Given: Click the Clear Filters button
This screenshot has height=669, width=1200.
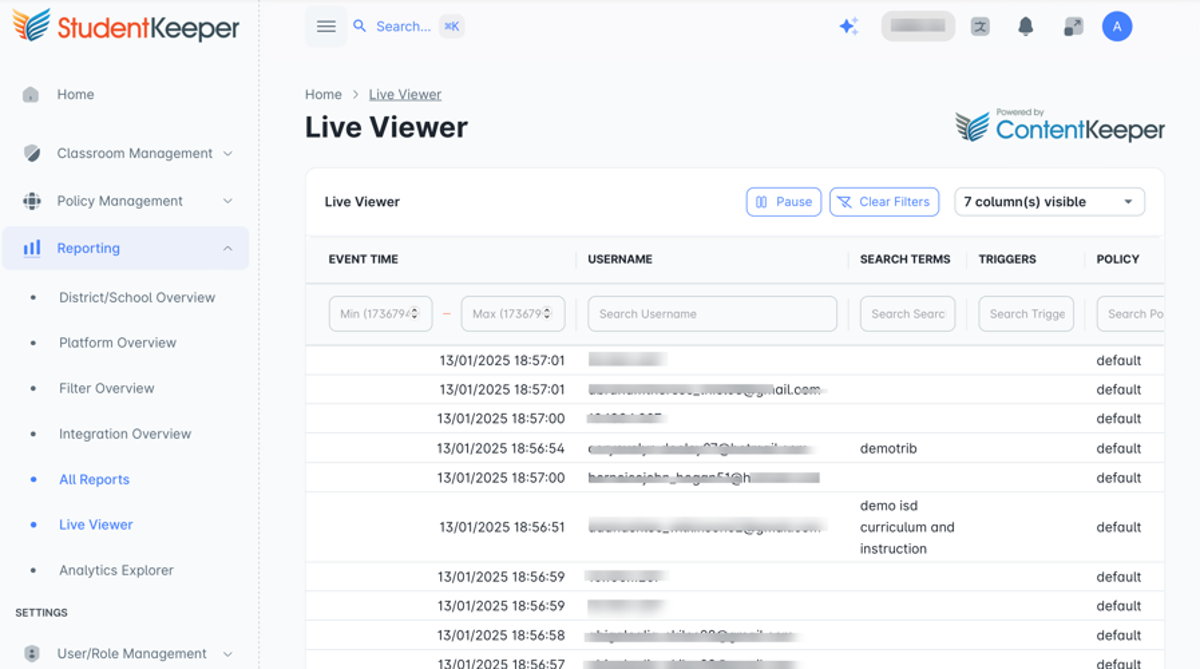Looking at the screenshot, I should (x=884, y=201).
